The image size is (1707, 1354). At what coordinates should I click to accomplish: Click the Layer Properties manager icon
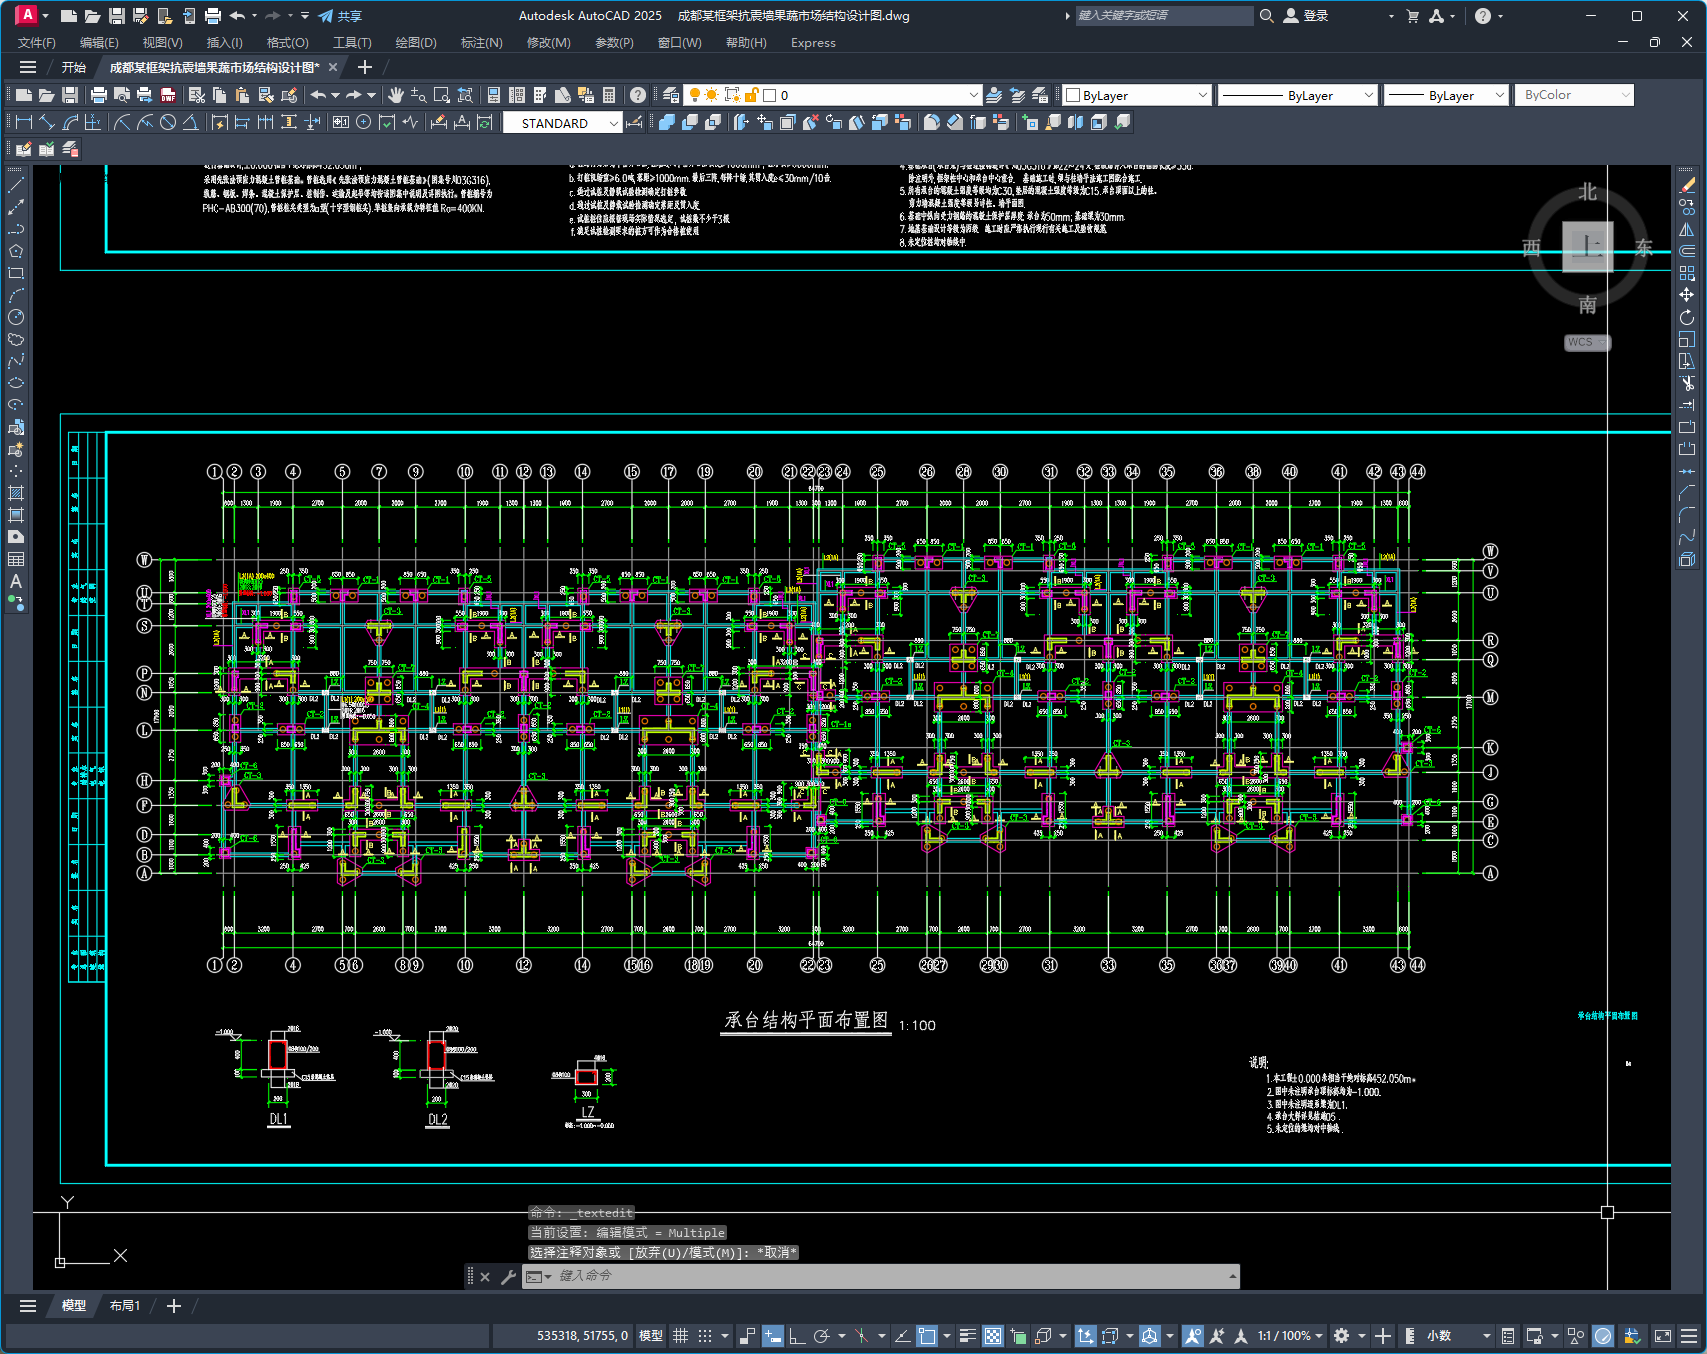671,95
